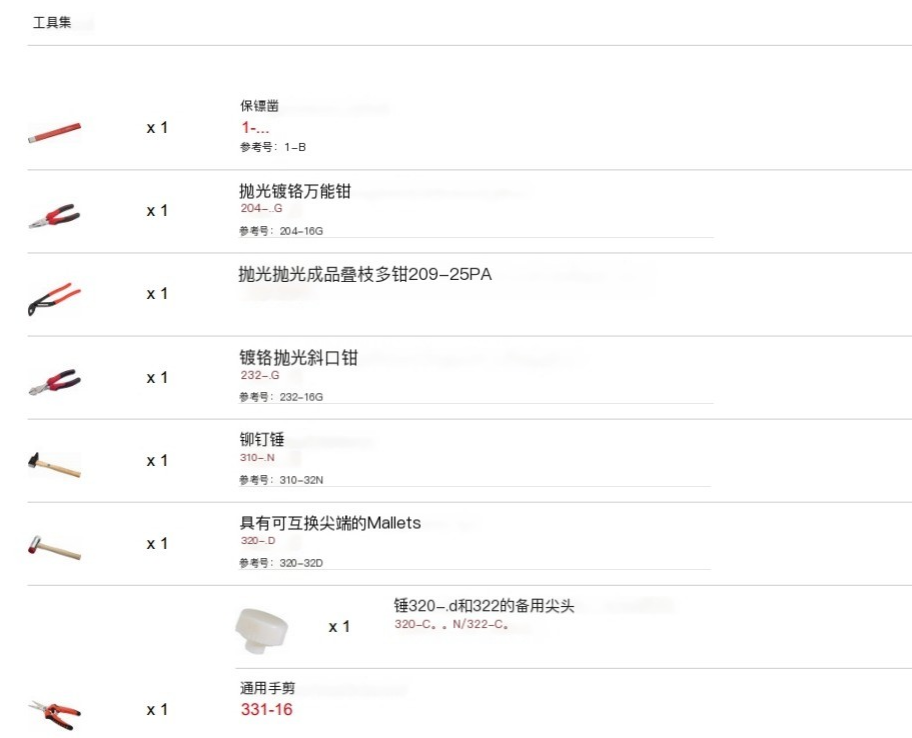Click the universal hand shears thumbnail
Image resolution: width=912 pixels, height=738 pixels.
55,715
